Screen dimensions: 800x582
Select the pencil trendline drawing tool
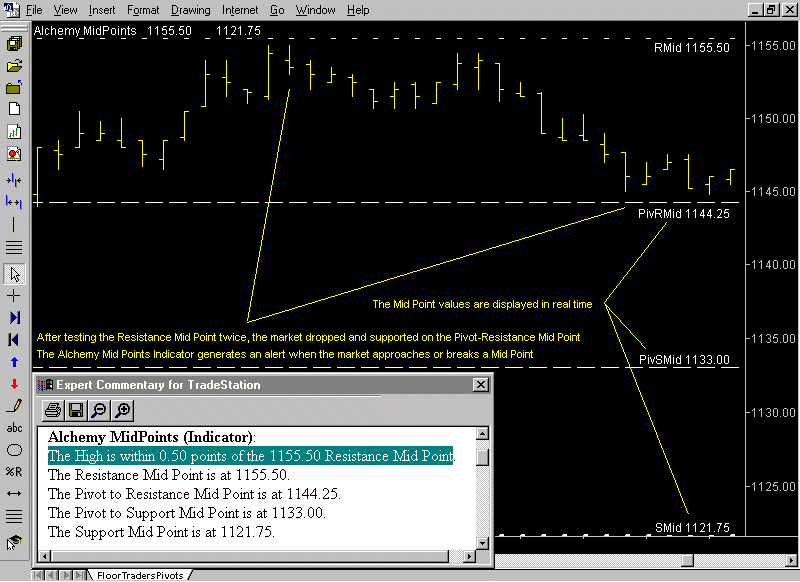pyautogui.click(x=14, y=406)
